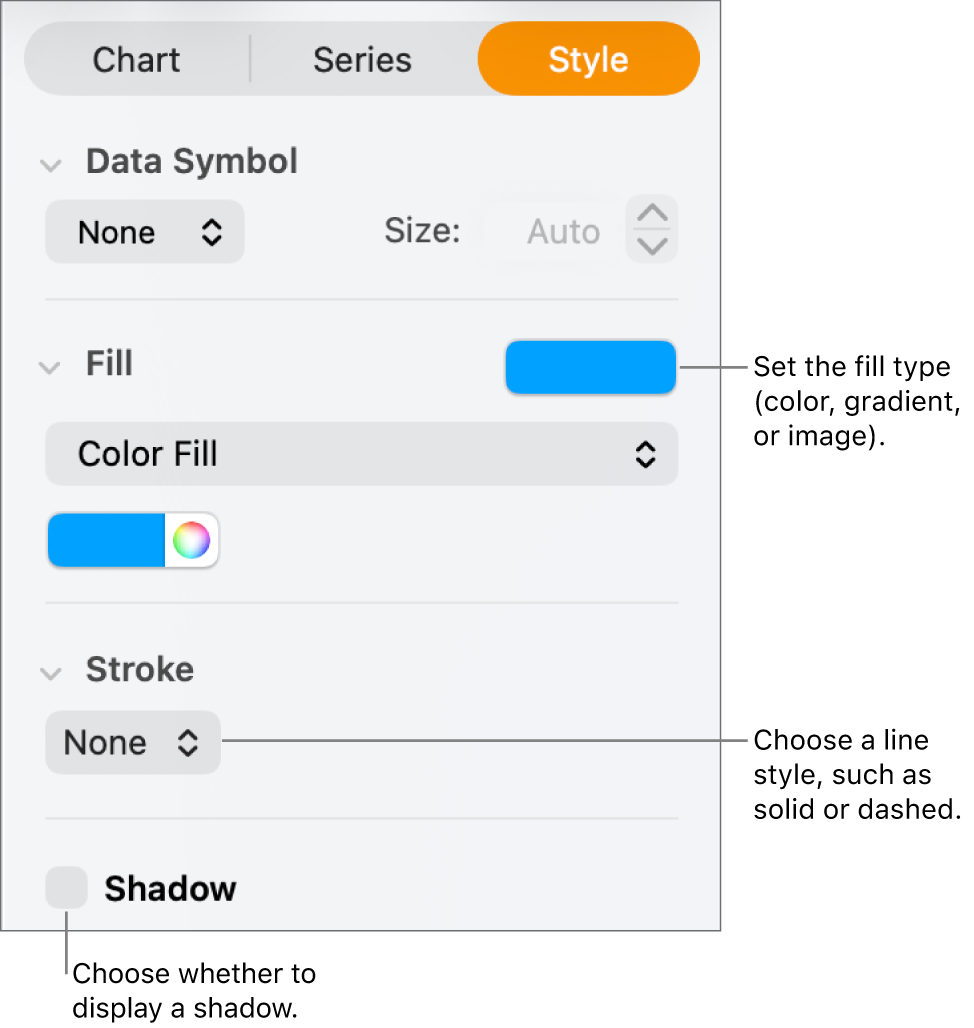Click the up arrow on the Size stepper
This screenshot has height=1028, width=974.
point(651,213)
